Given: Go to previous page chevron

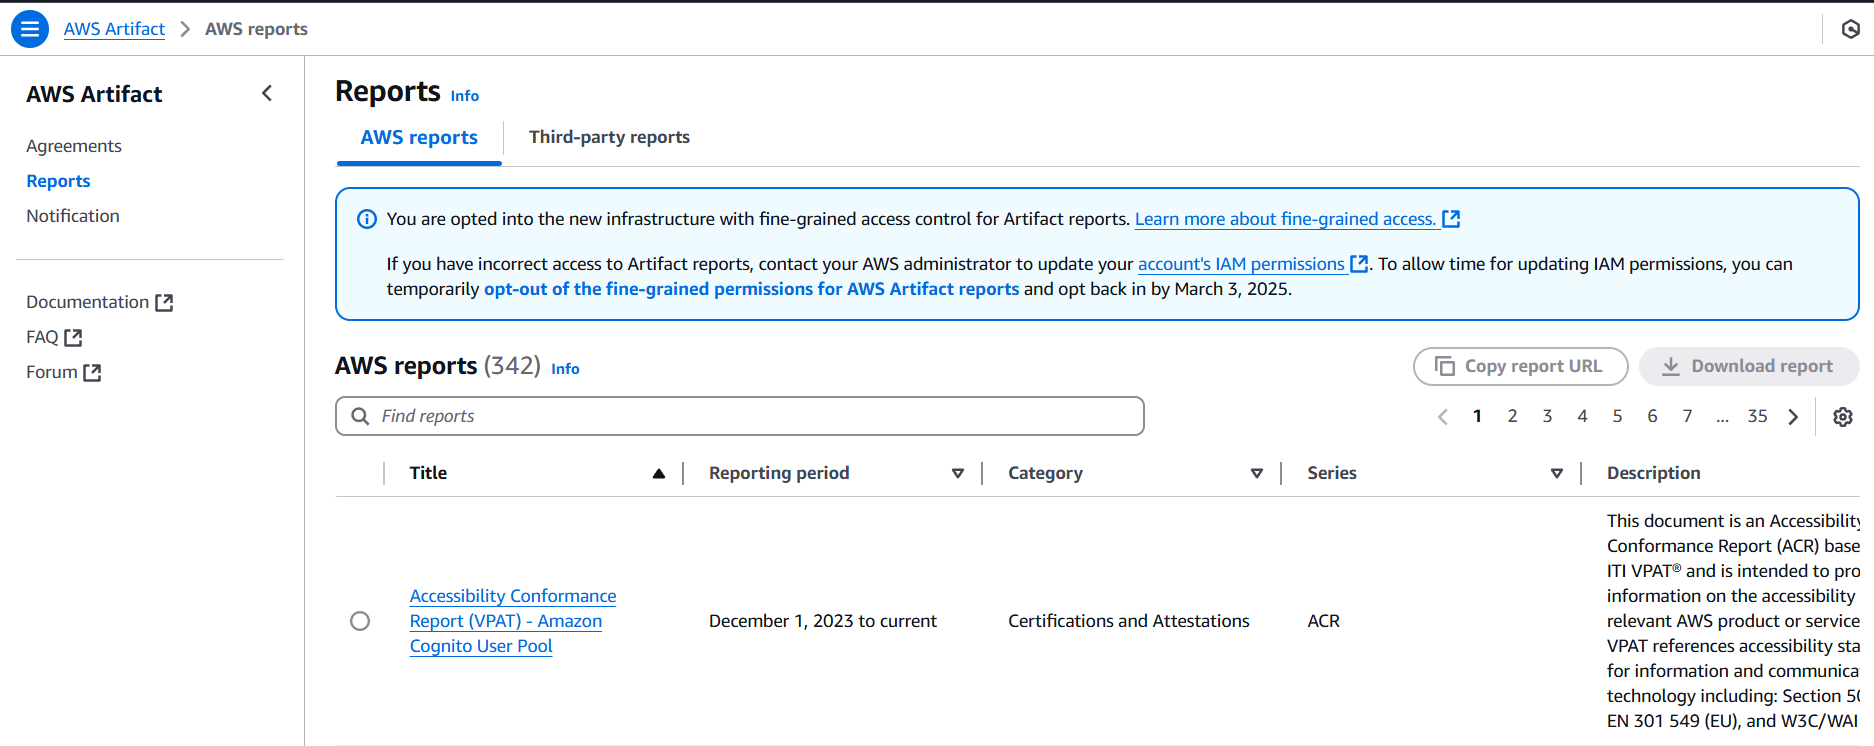Looking at the screenshot, I should (x=1442, y=417).
